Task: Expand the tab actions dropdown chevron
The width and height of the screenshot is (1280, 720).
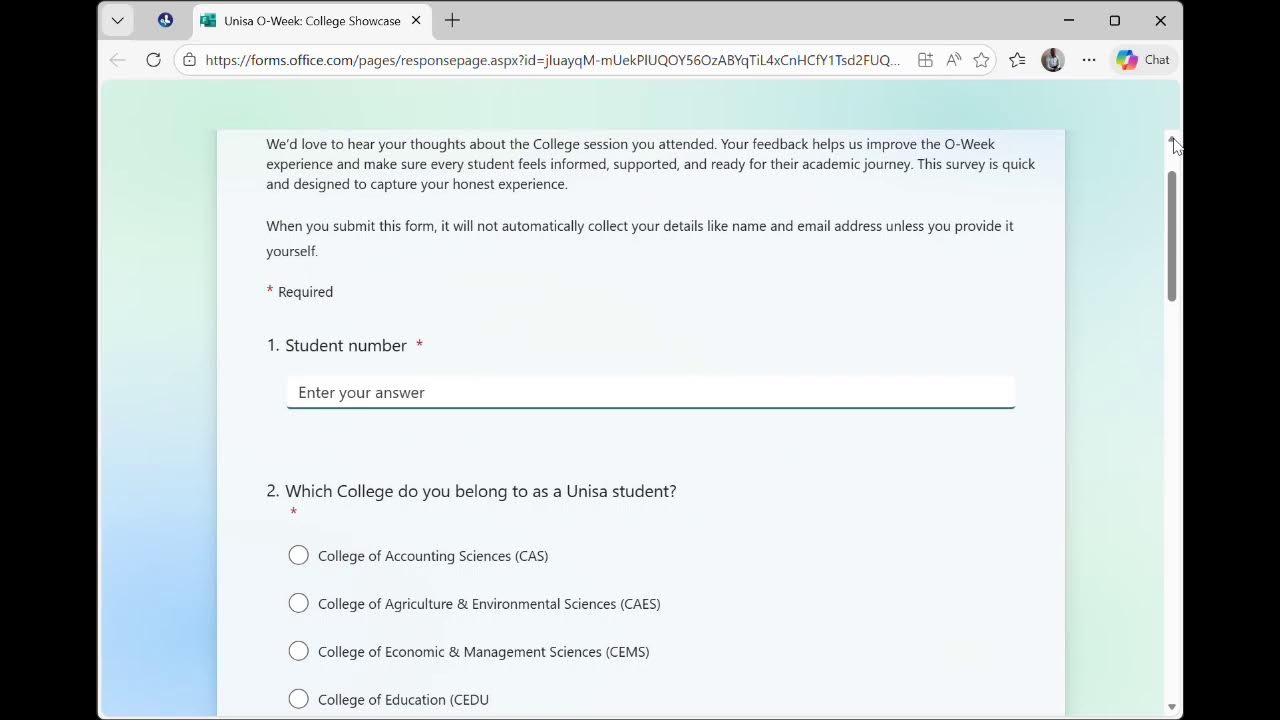Action: [x=117, y=20]
